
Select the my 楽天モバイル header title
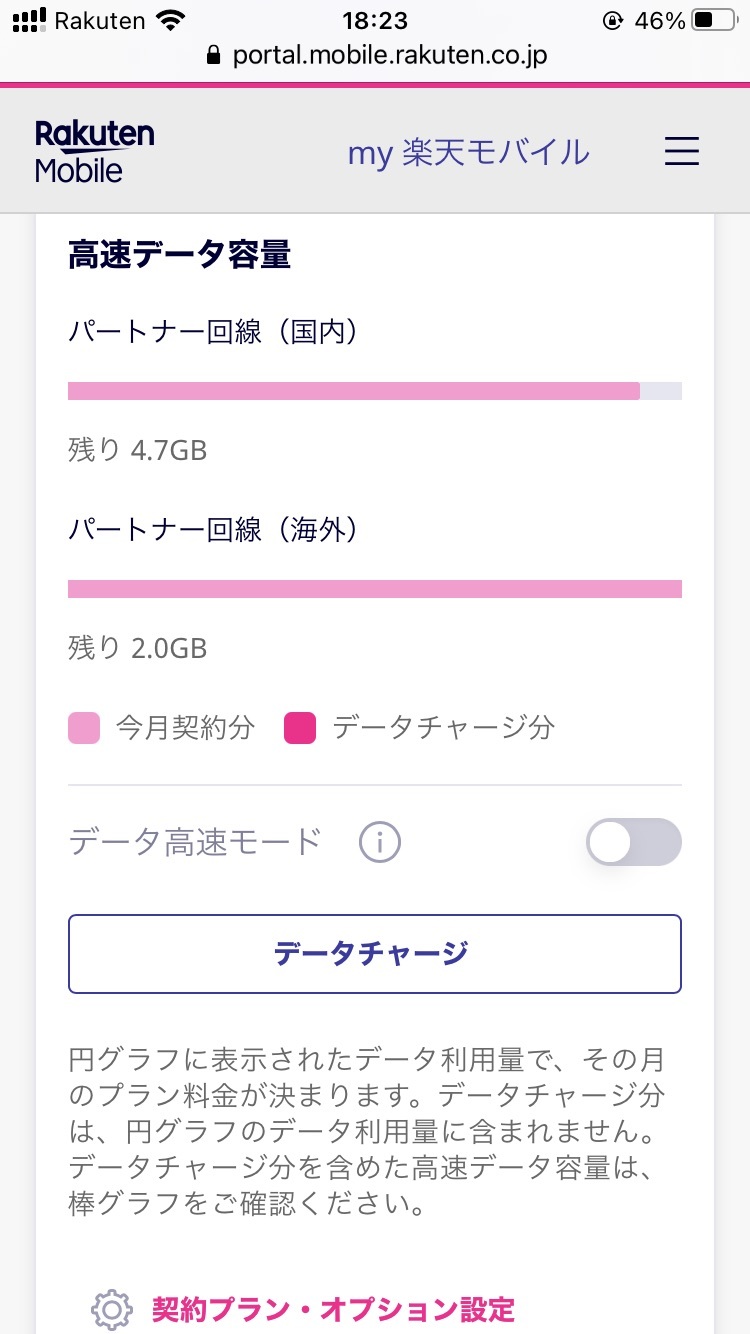[x=468, y=153]
